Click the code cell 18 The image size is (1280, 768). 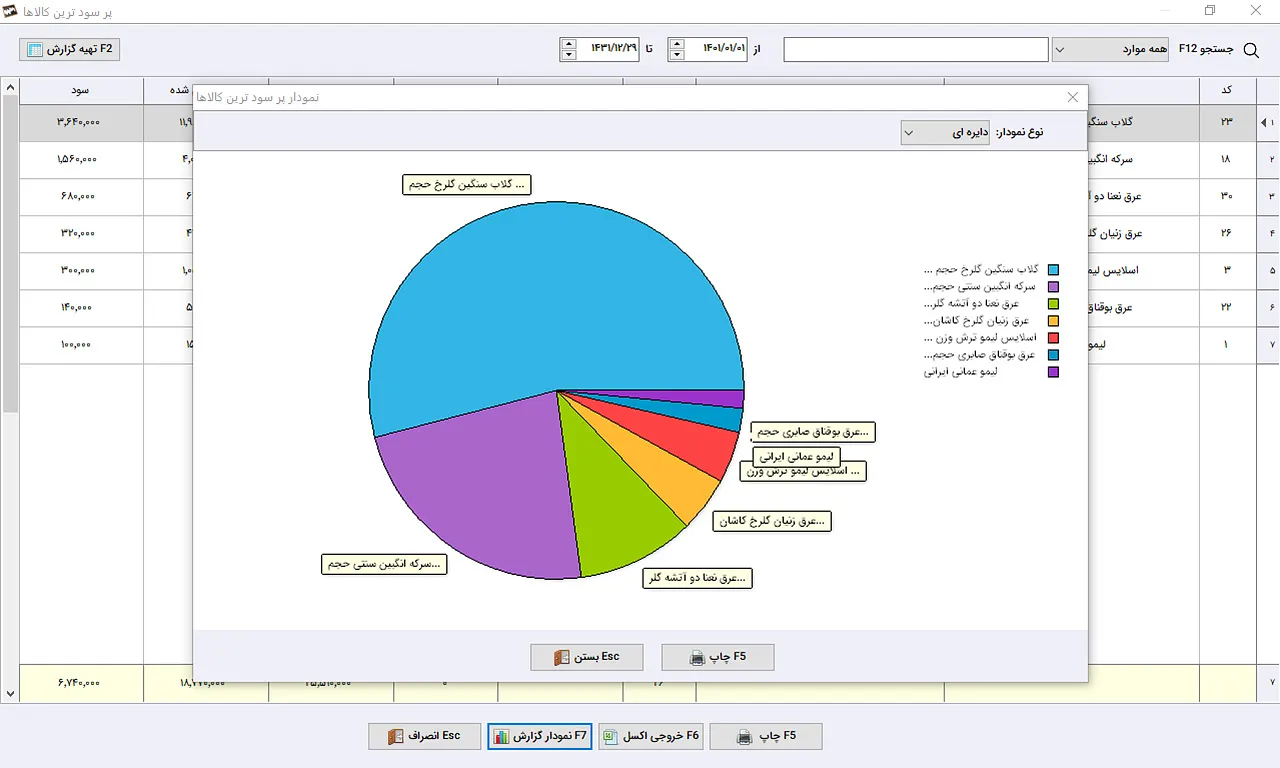tap(1227, 159)
